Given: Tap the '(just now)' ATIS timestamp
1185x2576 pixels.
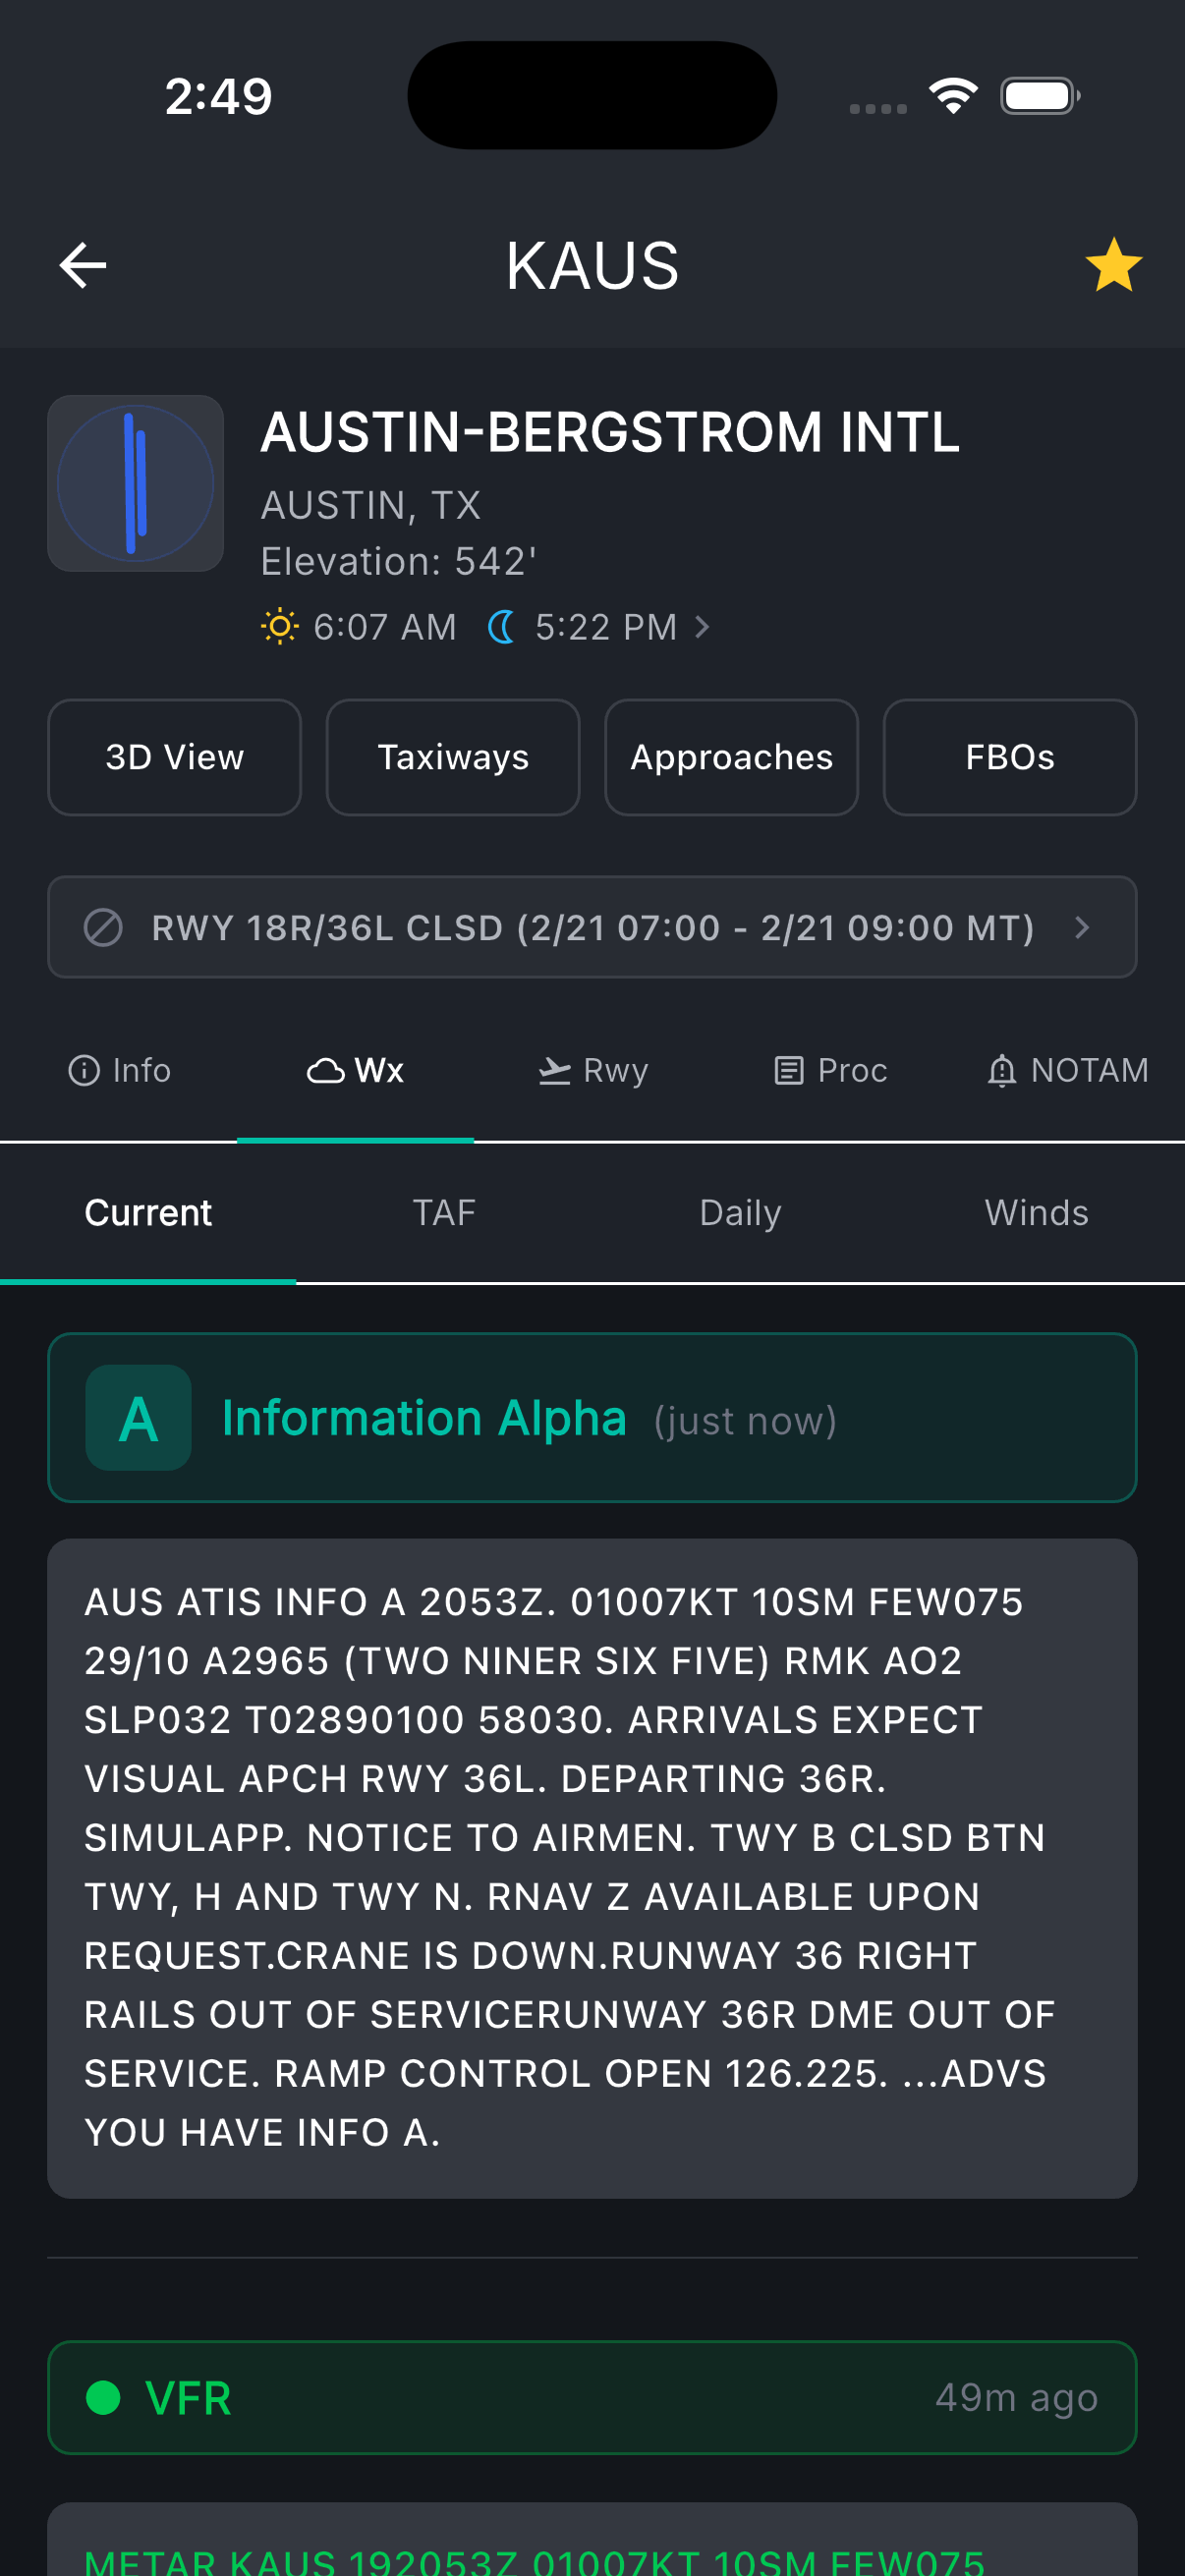Looking at the screenshot, I should [745, 1420].
